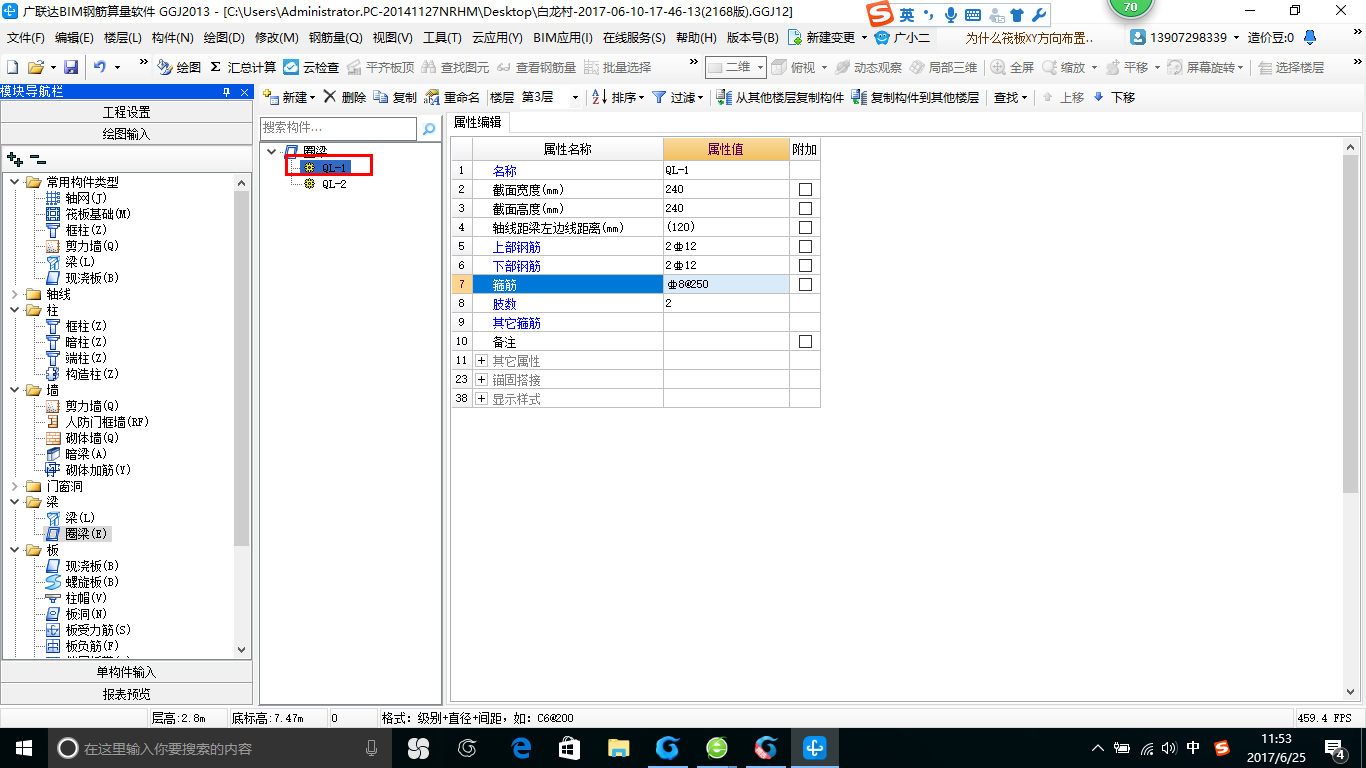The height and width of the screenshot is (768, 1366).
Task: Open 文件(F) menu
Action: tap(26, 37)
